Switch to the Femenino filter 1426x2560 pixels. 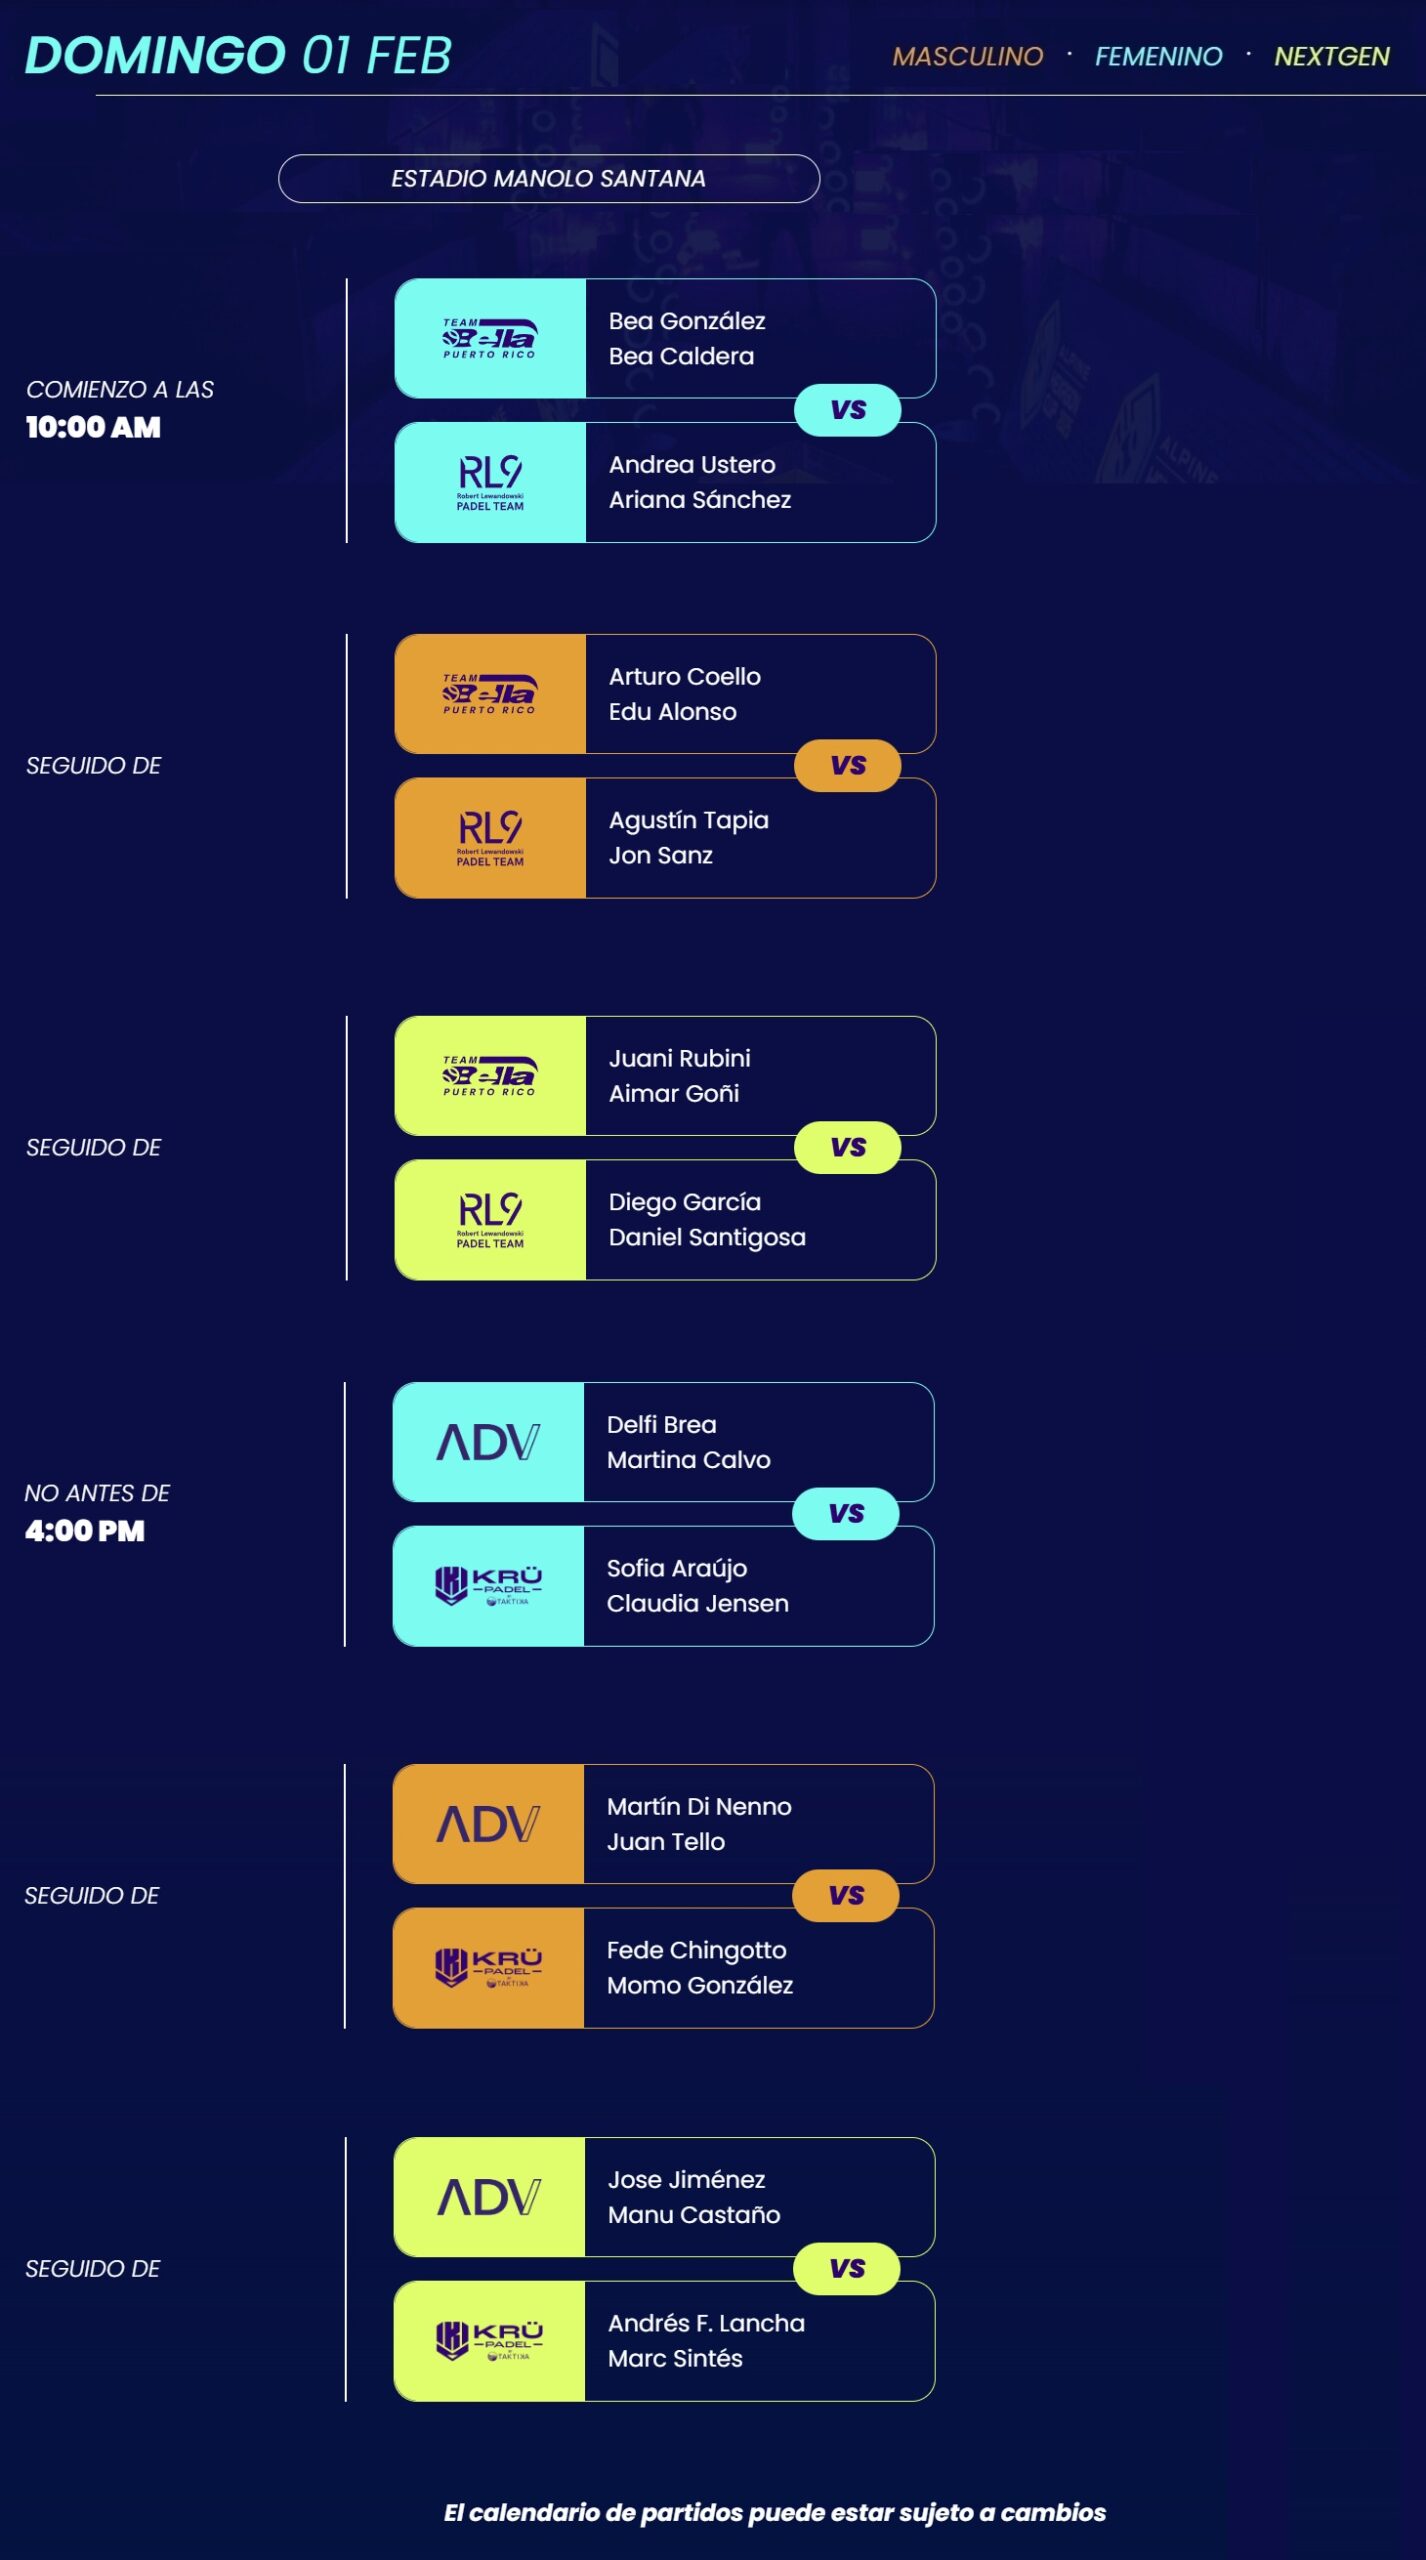1158,56
